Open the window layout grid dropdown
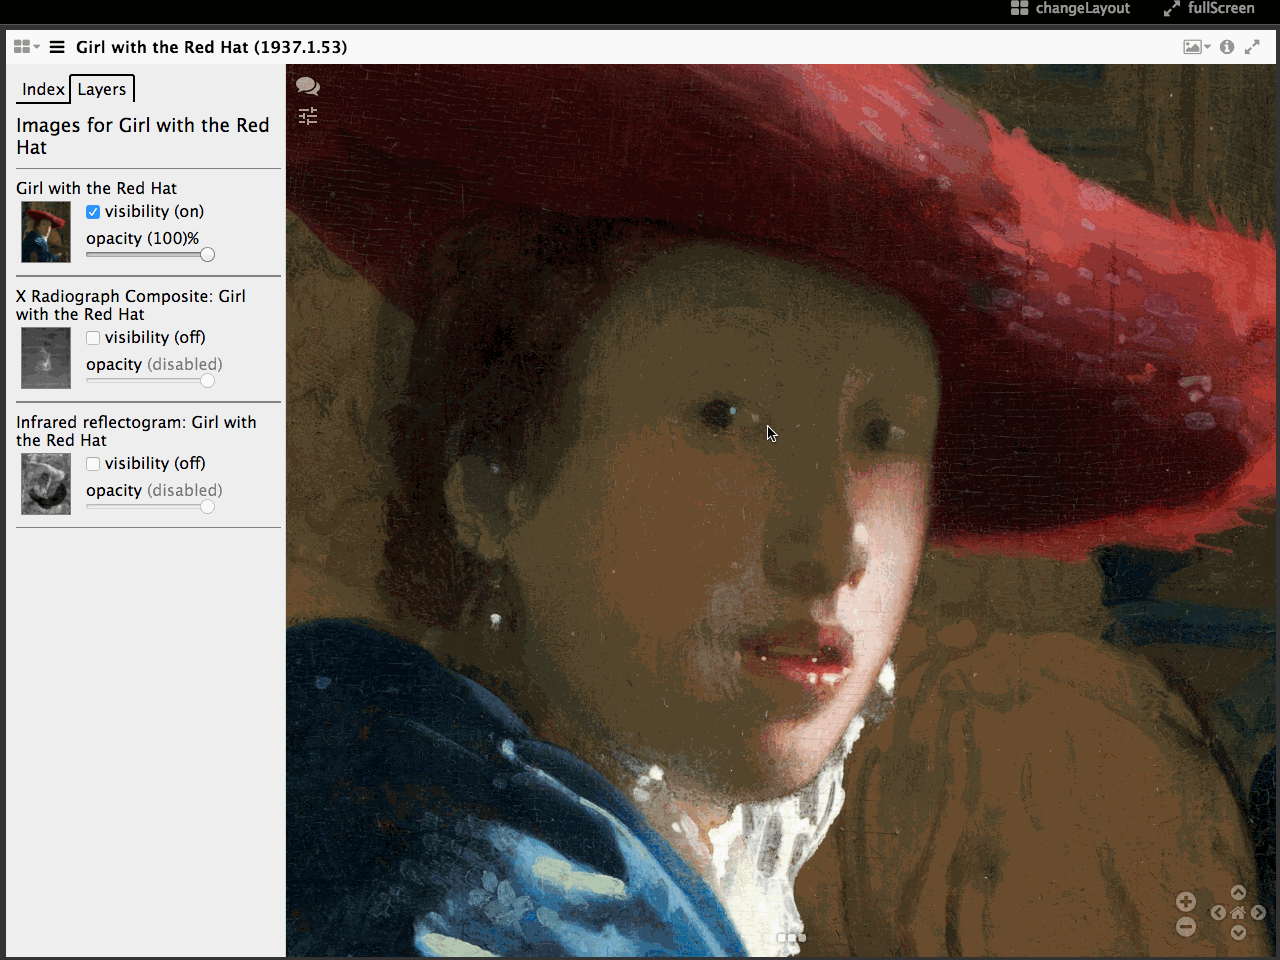 tap(27, 47)
